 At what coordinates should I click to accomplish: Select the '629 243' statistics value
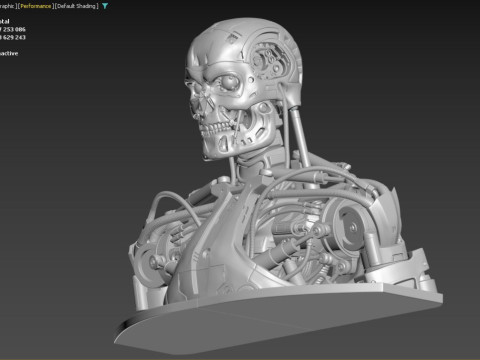(x=13, y=37)
